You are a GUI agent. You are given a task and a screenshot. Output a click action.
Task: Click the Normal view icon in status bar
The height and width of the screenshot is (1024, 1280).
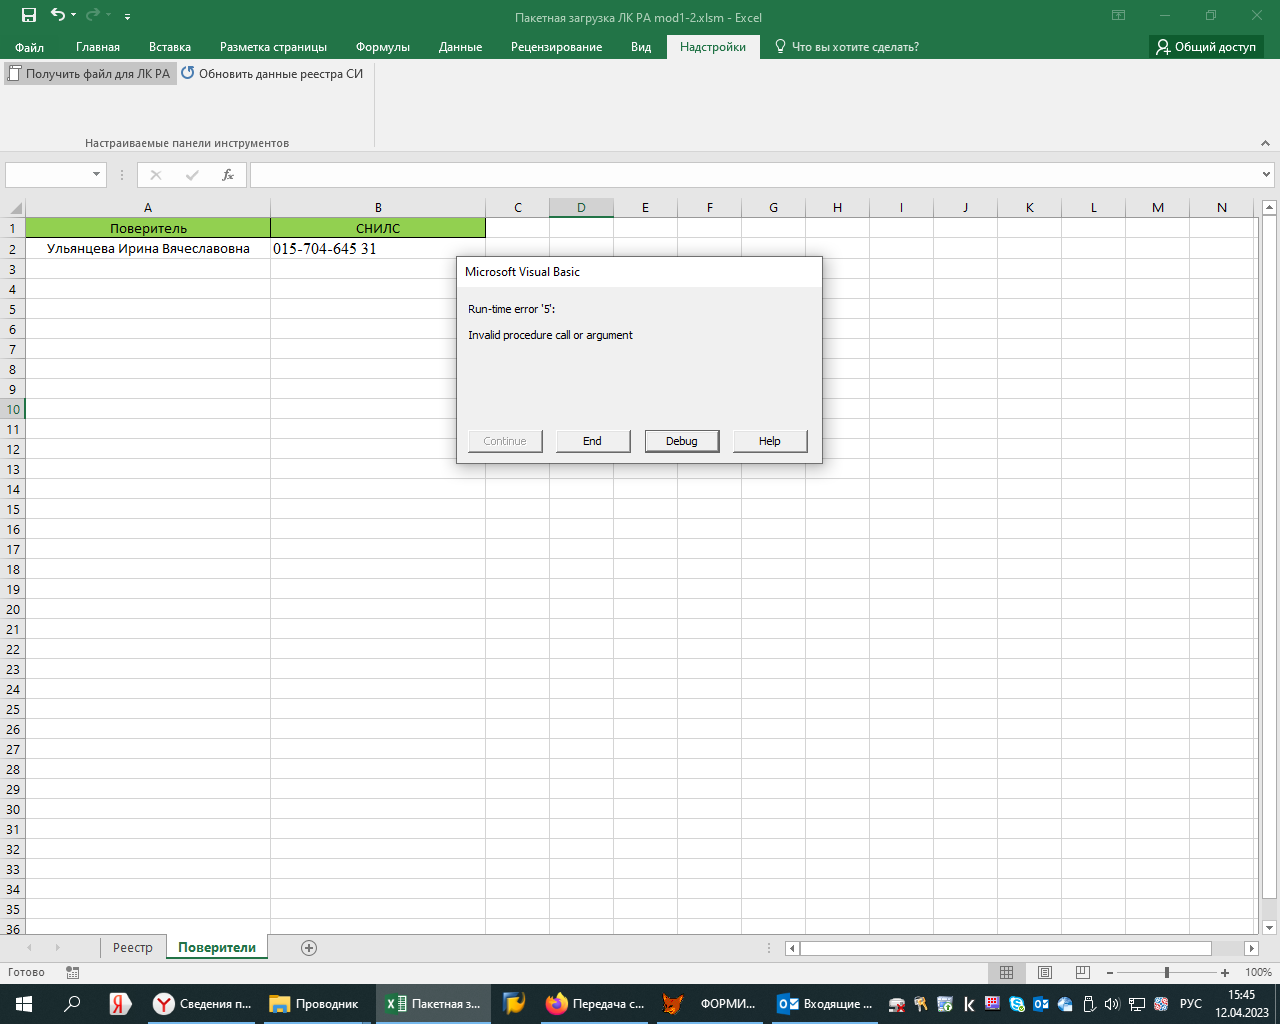[1007, 973]
